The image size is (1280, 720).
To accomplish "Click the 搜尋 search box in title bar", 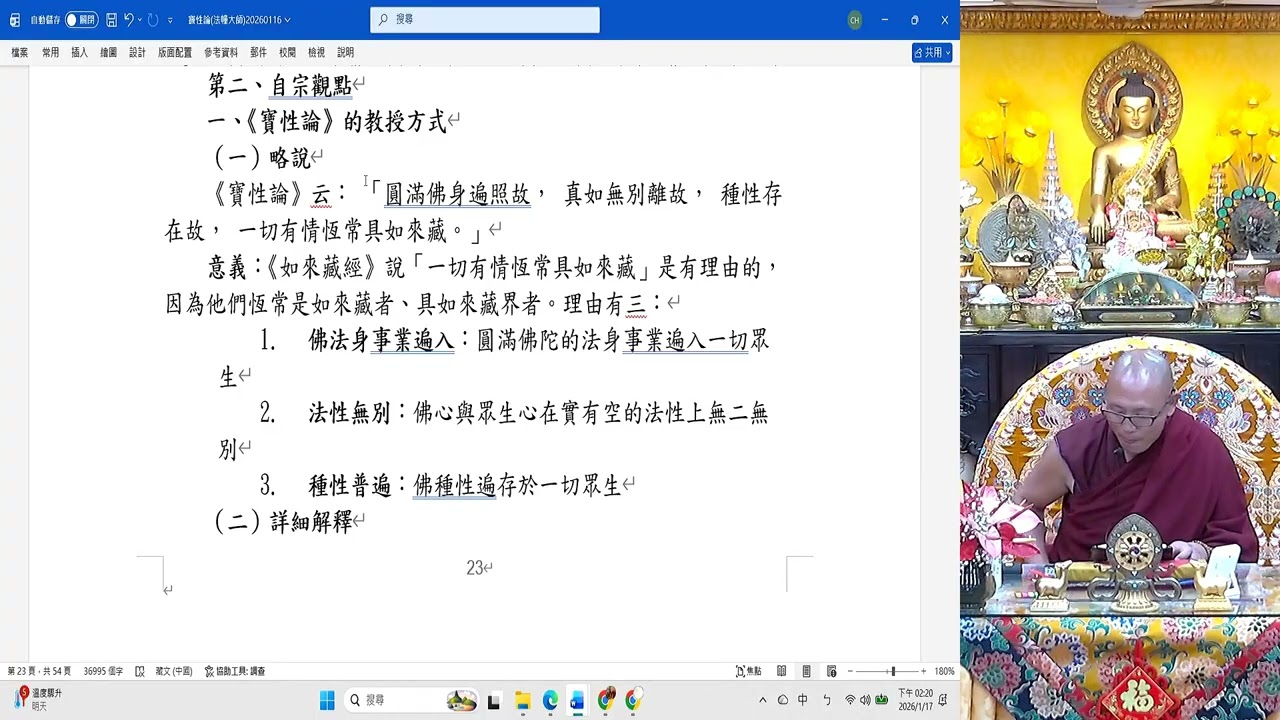I will pos(485,19).
